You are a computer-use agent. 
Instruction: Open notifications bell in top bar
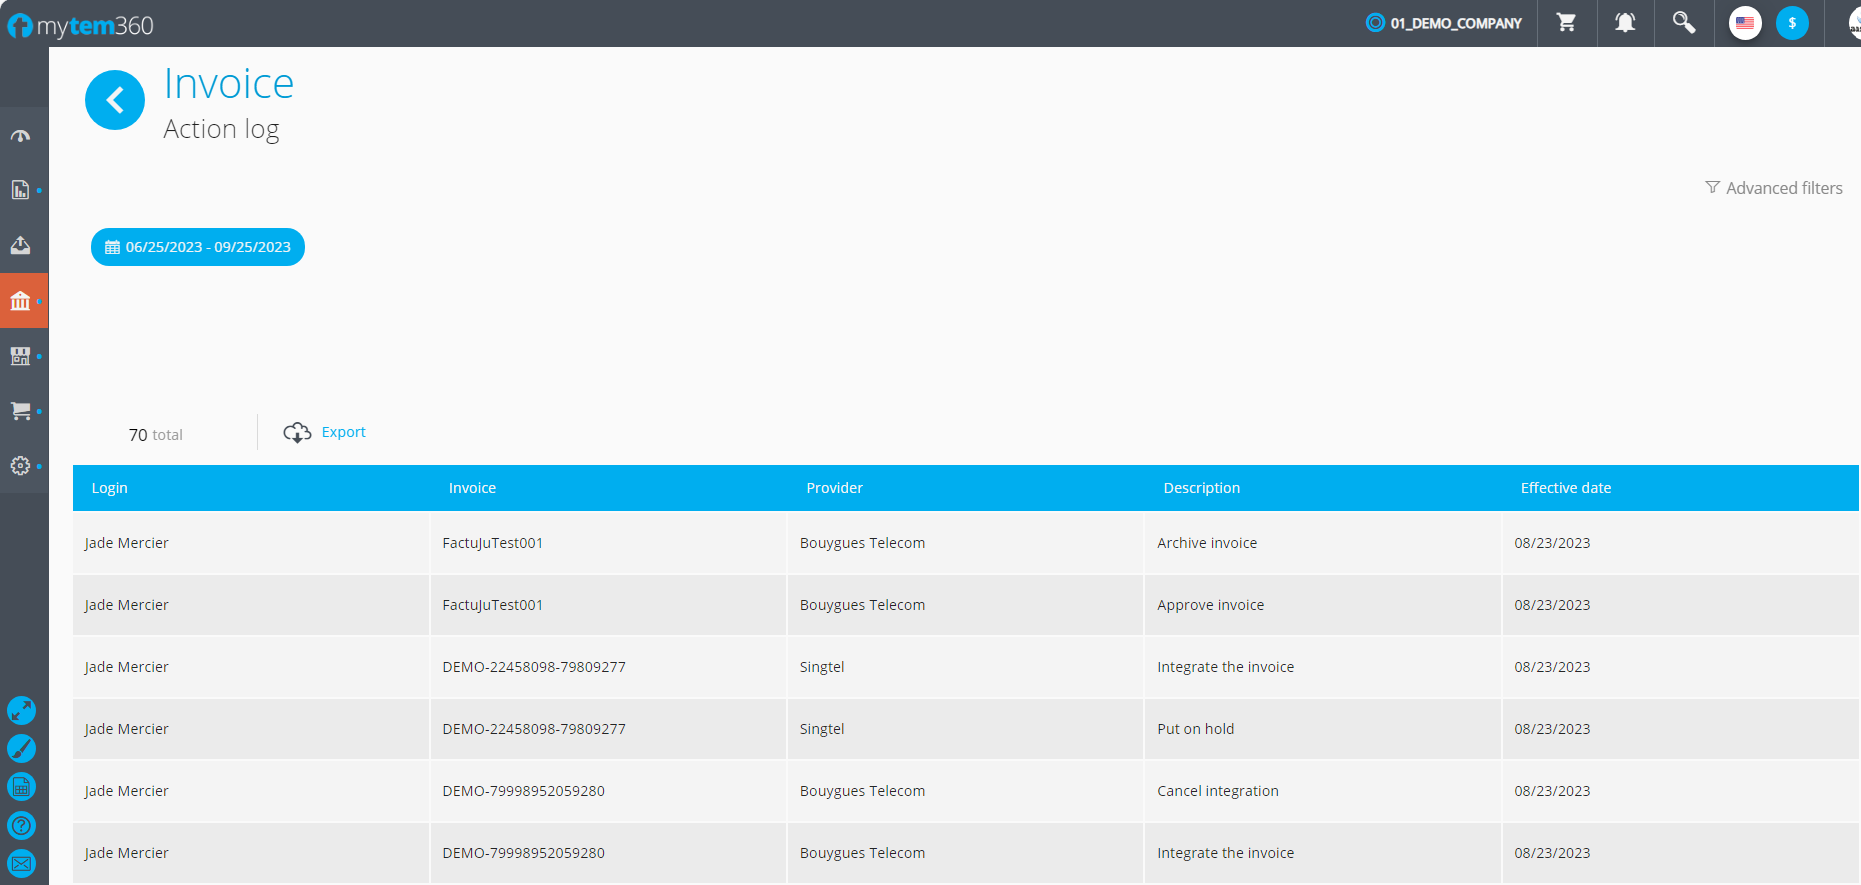1625,22
